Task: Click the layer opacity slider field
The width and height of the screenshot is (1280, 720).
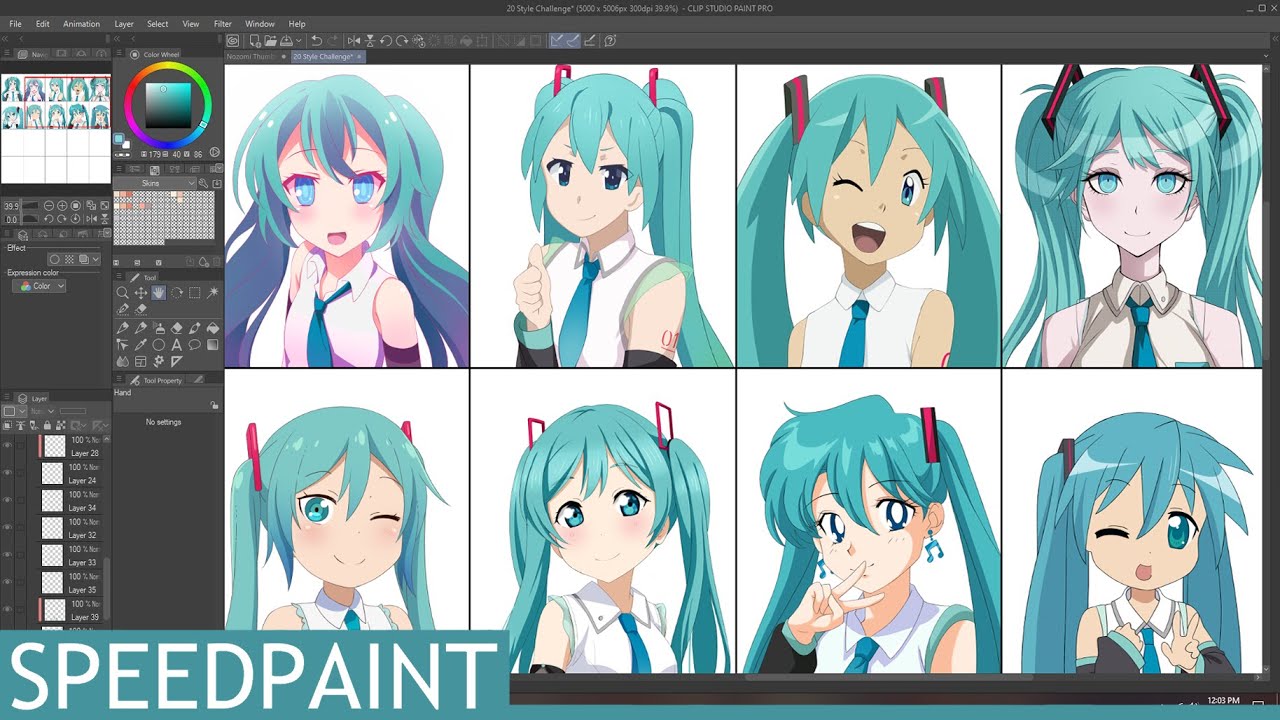Action: click(73, 411)
